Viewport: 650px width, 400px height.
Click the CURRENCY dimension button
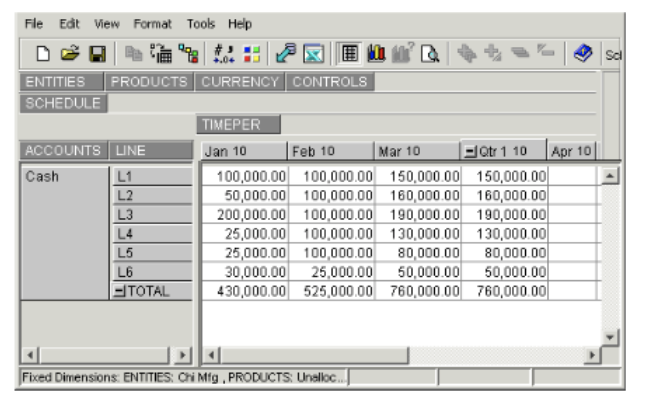pos(241,82)
